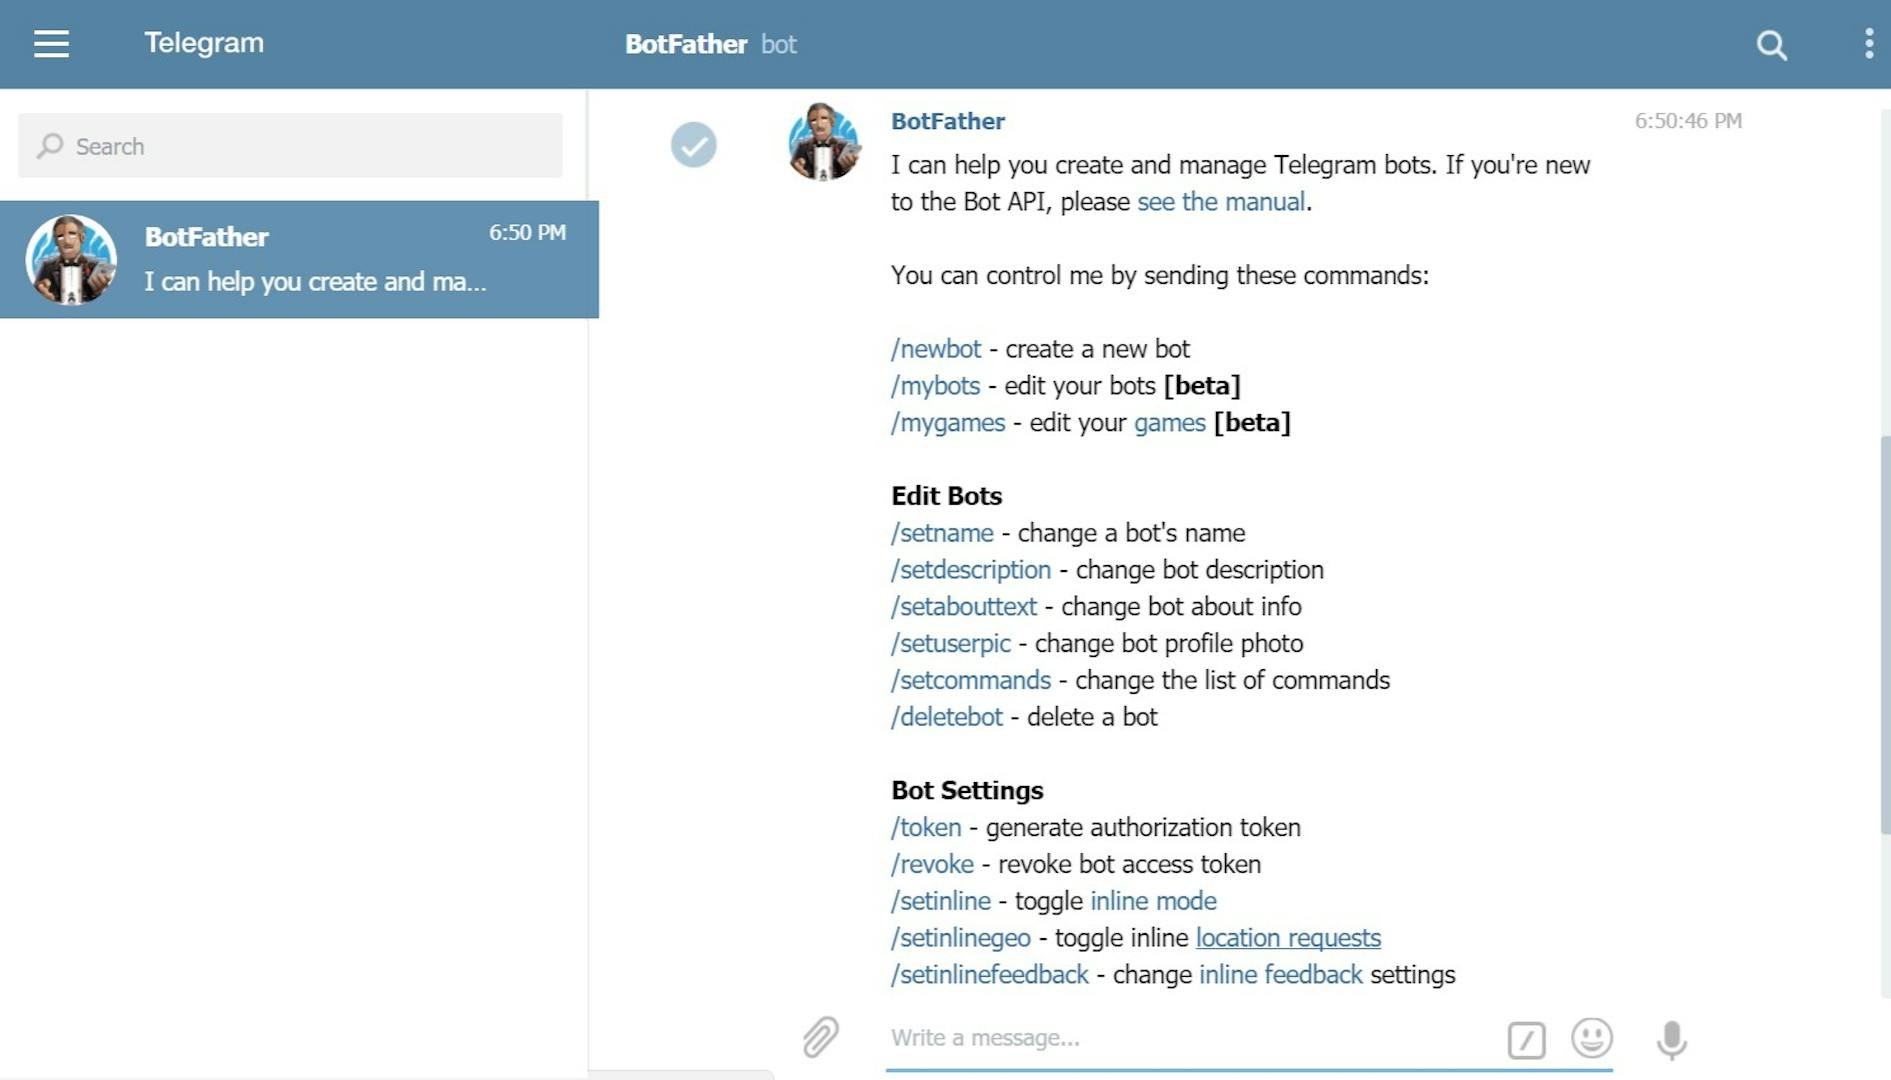Click the microphone voice message icon
The height and width of the screenshot is (1080, 1891).
click(1671, 1039)
